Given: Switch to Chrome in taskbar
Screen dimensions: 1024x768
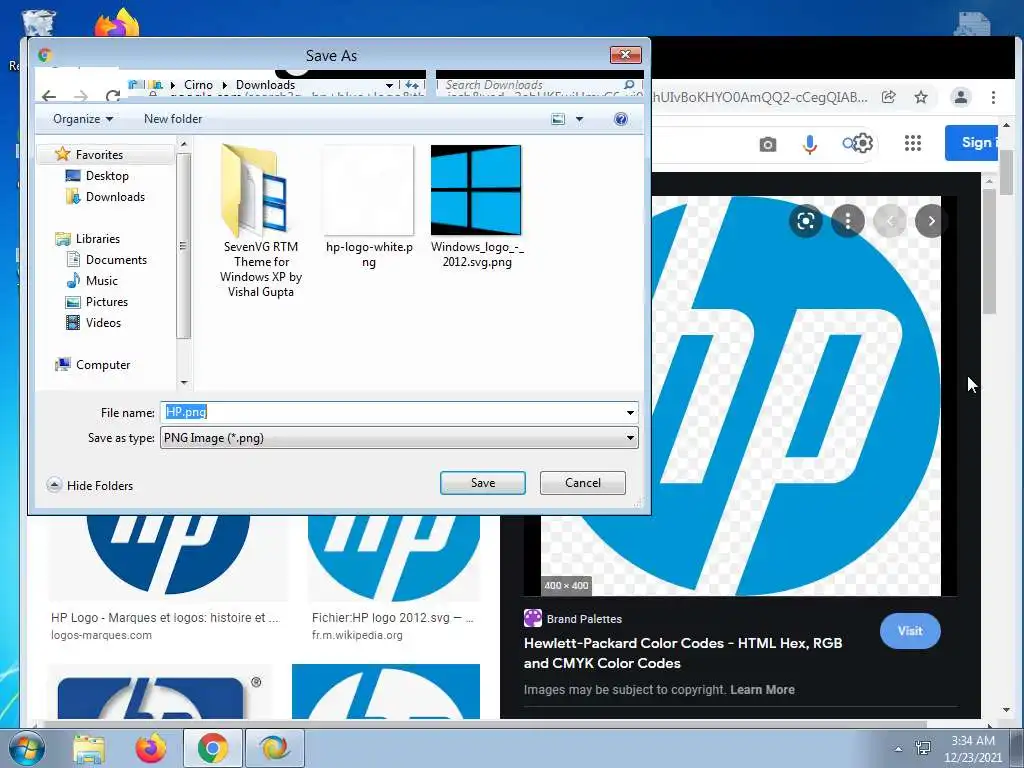Looking at the screenshot, I should (212, 748).
